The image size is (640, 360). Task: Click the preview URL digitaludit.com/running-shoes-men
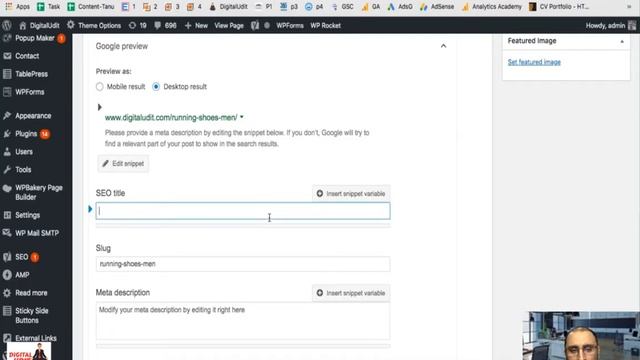171,118
